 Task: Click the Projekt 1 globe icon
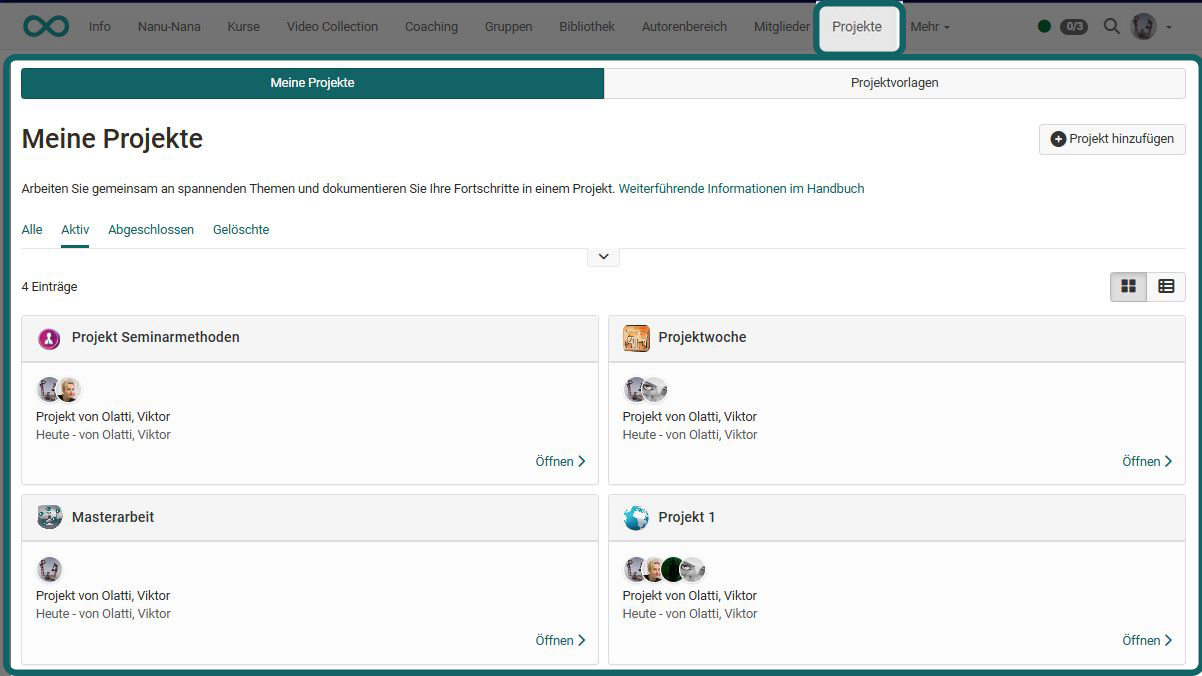(x=636, y=517)
